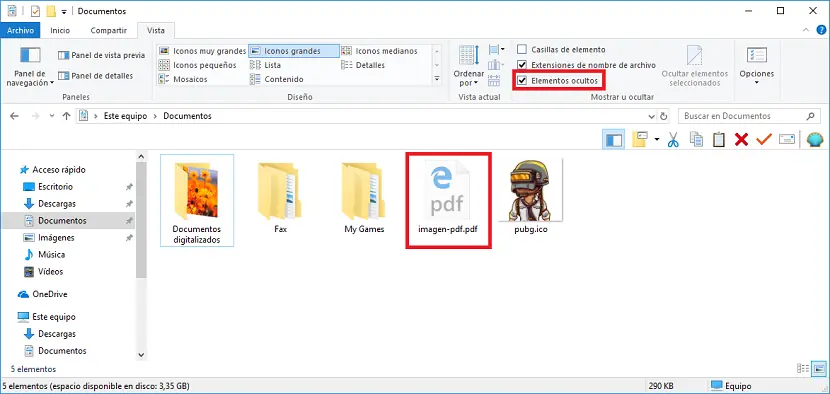Switch to details view status bar icon
Screen dimensions: 830x394
(x=803, y=369)
